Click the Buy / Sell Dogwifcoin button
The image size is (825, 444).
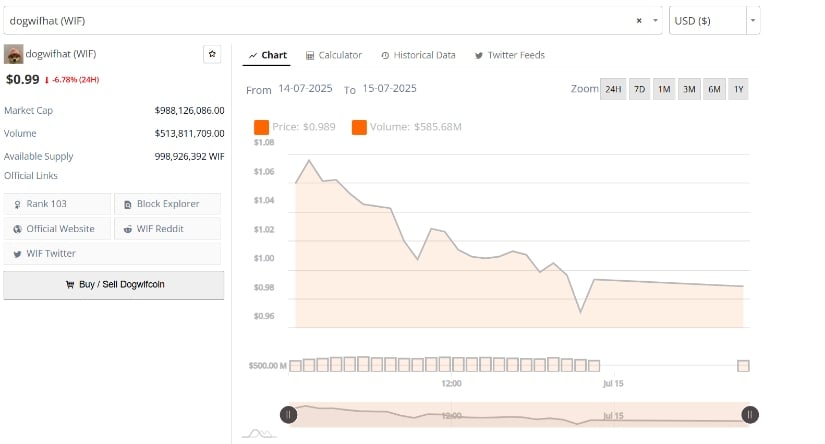tap(114, 285)
